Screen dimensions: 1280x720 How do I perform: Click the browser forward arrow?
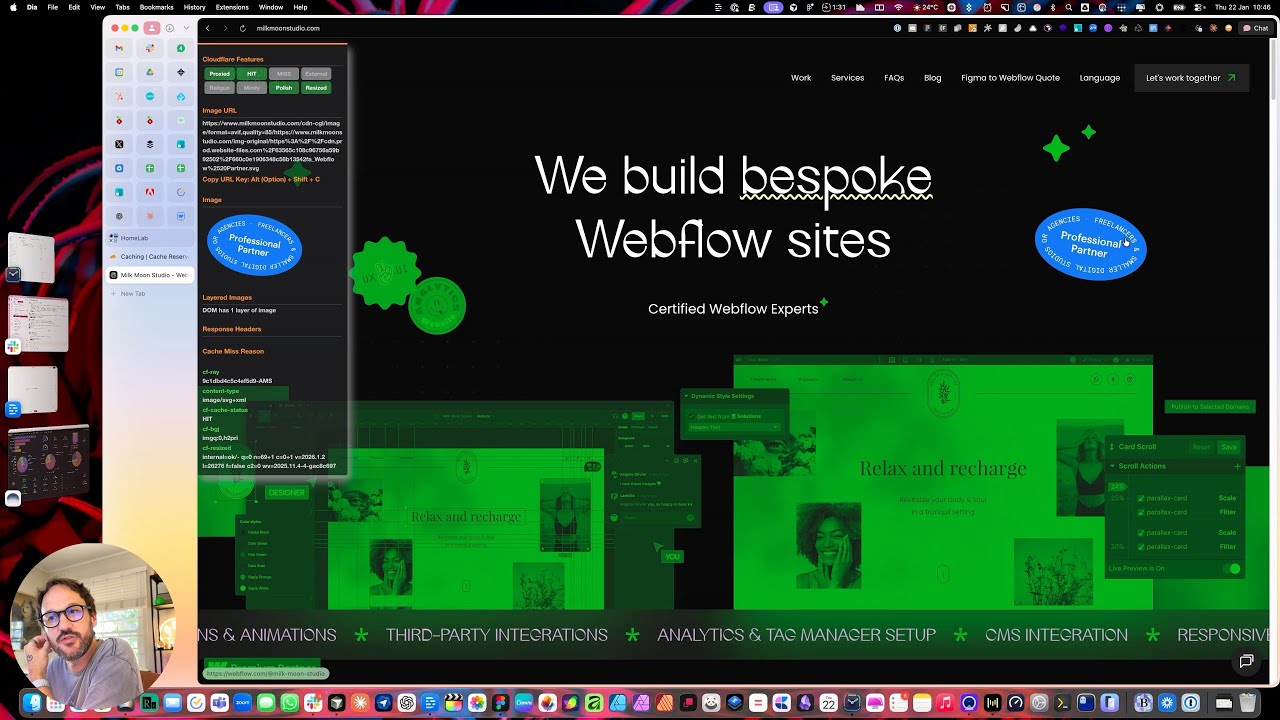225,28
